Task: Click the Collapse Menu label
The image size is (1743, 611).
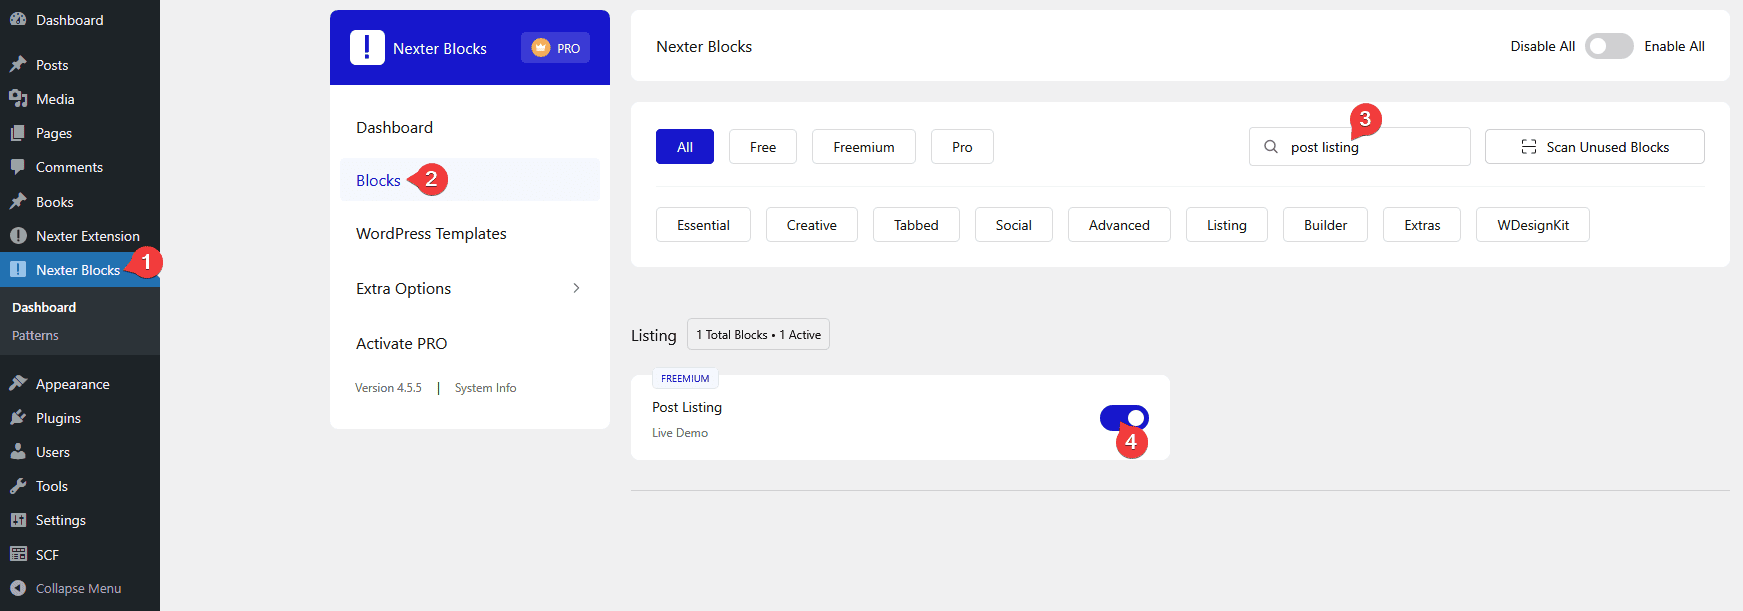Action: pos(78,588)
